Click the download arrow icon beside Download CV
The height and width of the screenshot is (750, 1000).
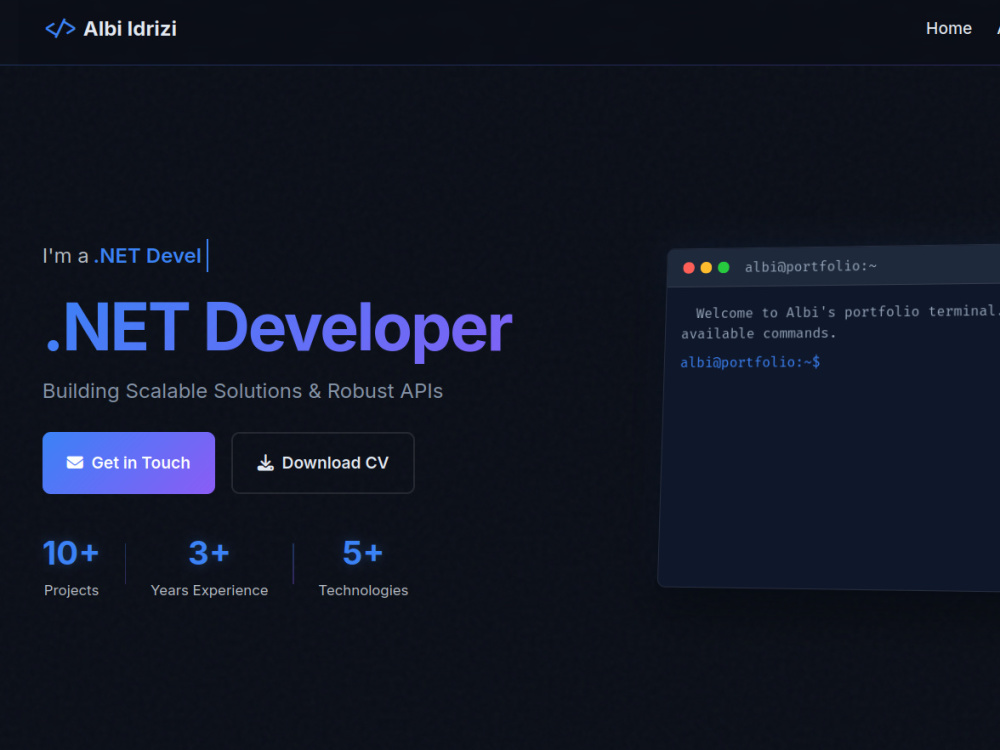click(265, 462)
